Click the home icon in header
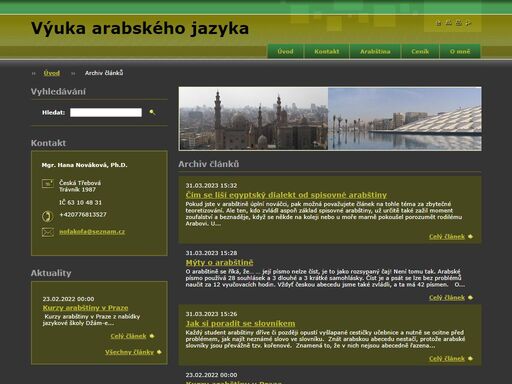Image resolution: width=512 pixels, height=384 pixels. [438, 23]
